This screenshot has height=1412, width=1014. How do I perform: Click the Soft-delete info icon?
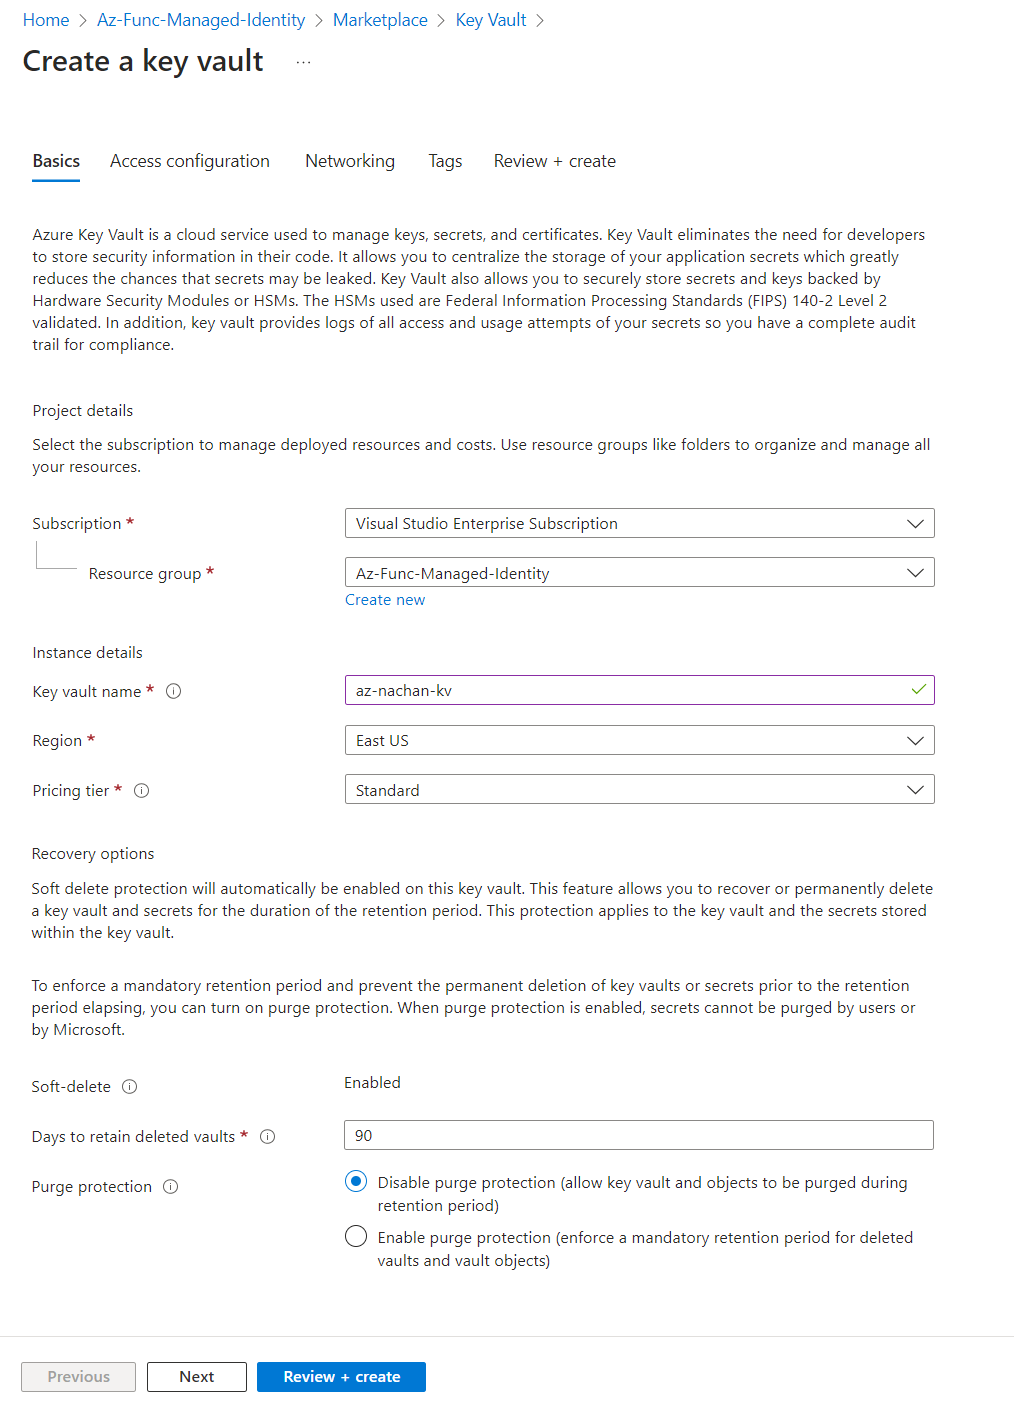point(130,1087)
